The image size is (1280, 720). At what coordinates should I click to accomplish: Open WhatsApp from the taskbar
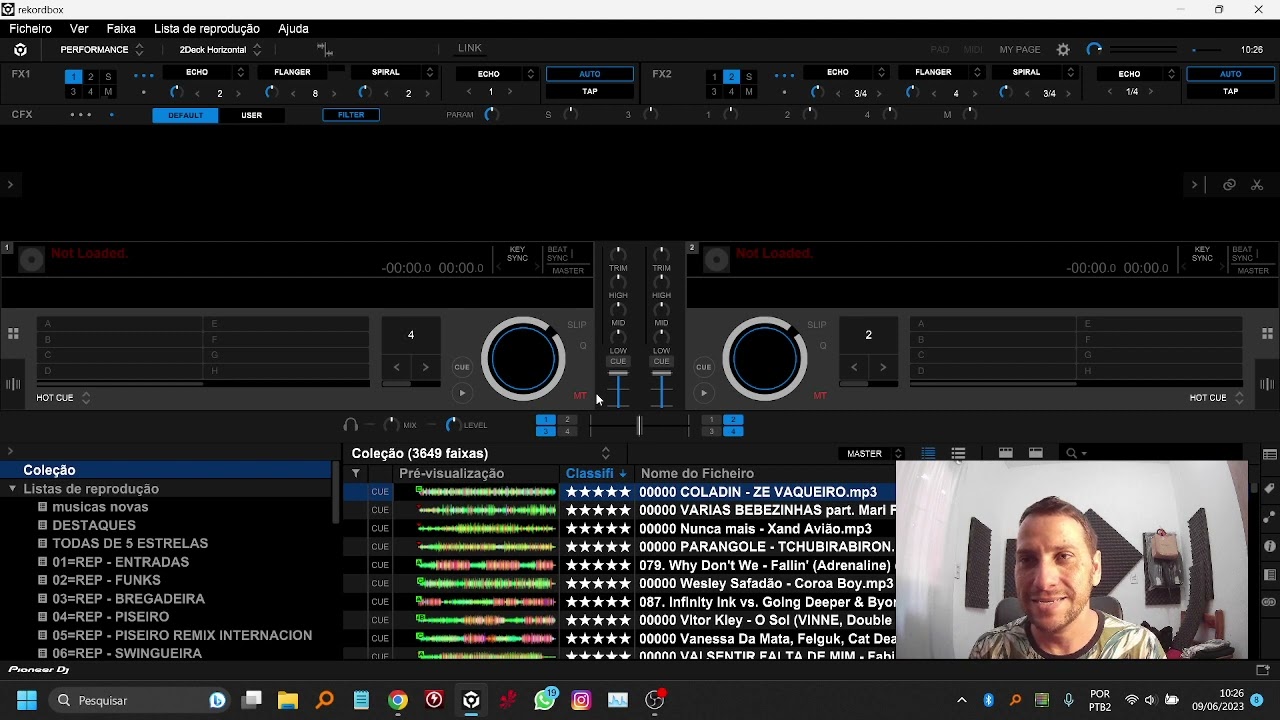(545, 700)
